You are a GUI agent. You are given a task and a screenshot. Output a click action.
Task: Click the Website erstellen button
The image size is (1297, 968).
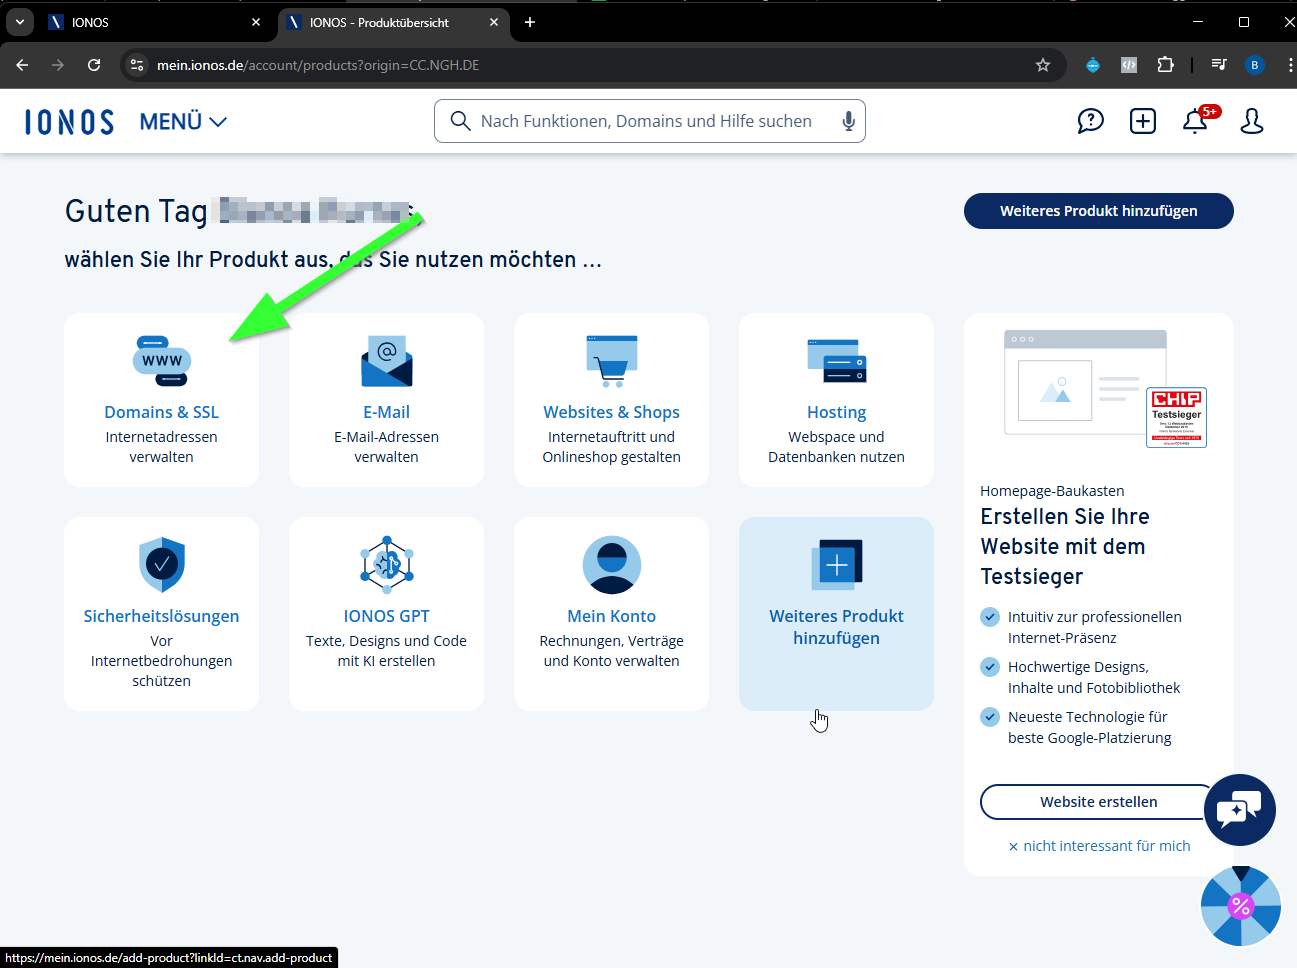pos(1099,802)
